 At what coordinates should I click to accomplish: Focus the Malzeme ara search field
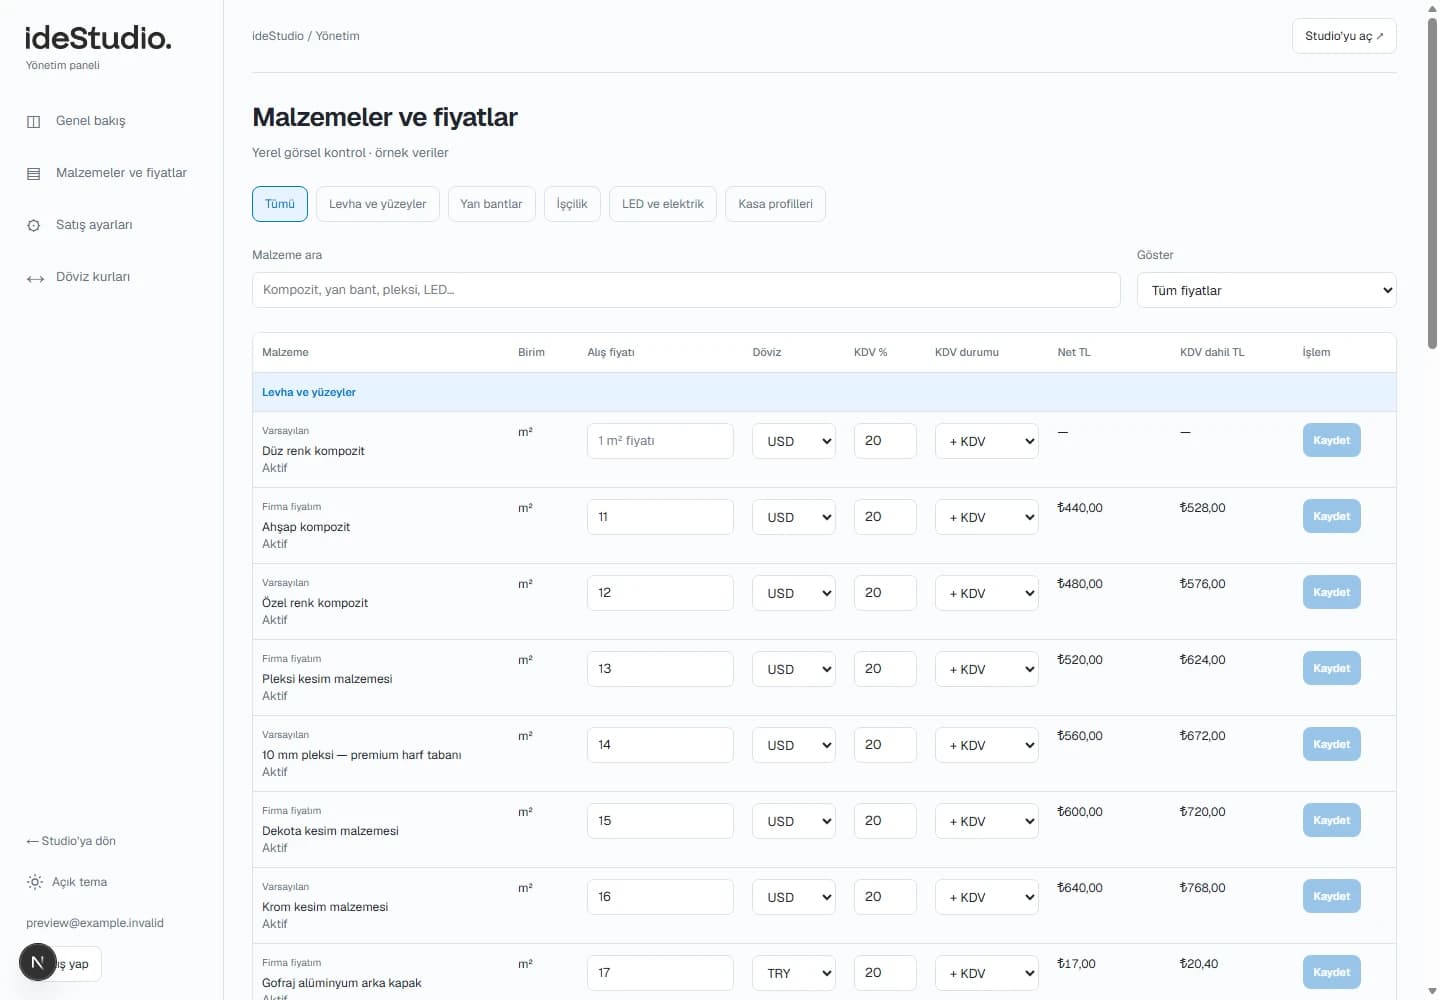(x=686, y=290)
